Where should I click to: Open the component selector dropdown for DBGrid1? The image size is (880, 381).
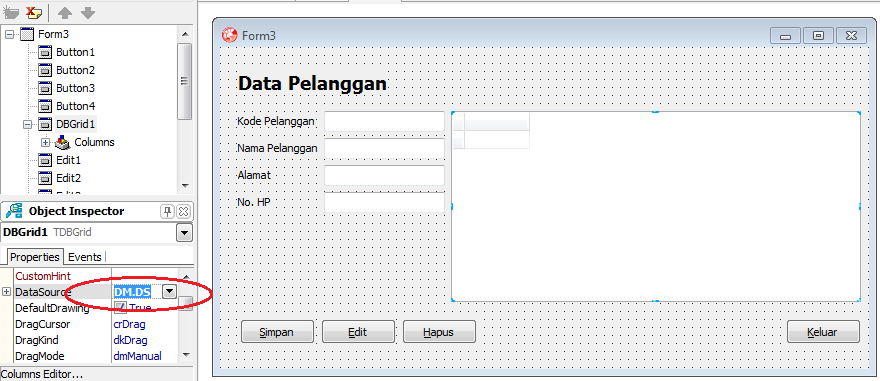[184, 232]
